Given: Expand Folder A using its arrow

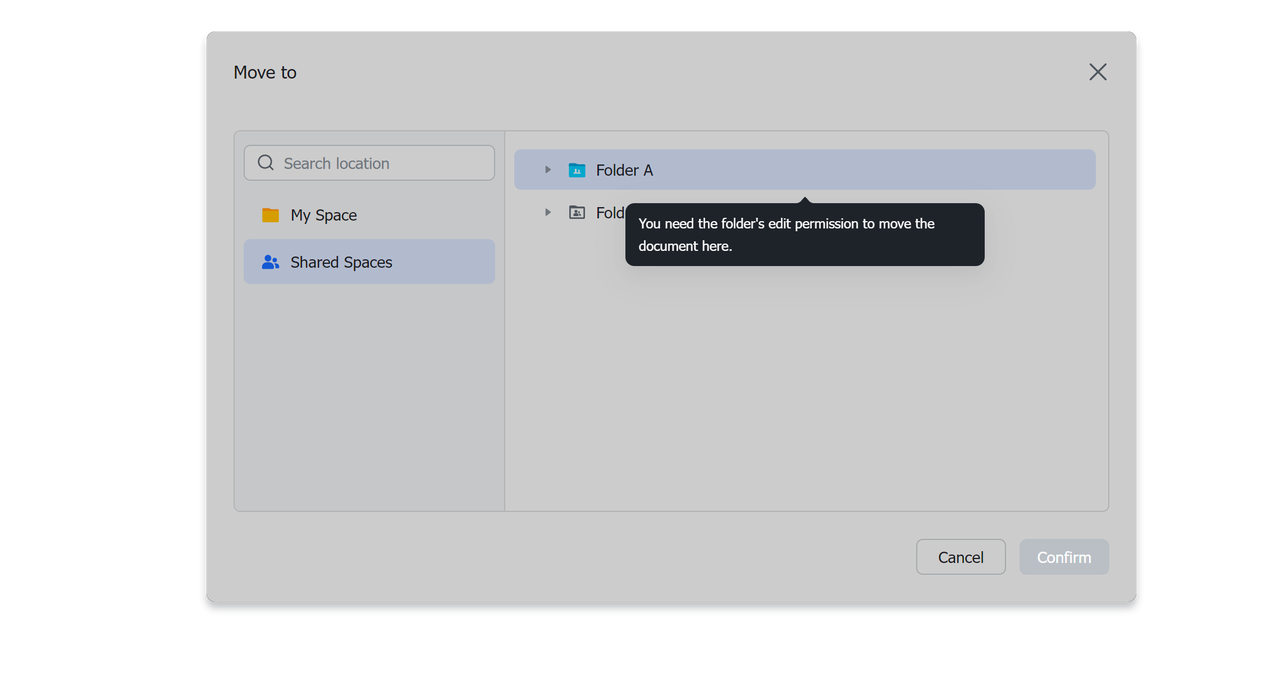Looking at the screenshot, I should tap(547, 170).
